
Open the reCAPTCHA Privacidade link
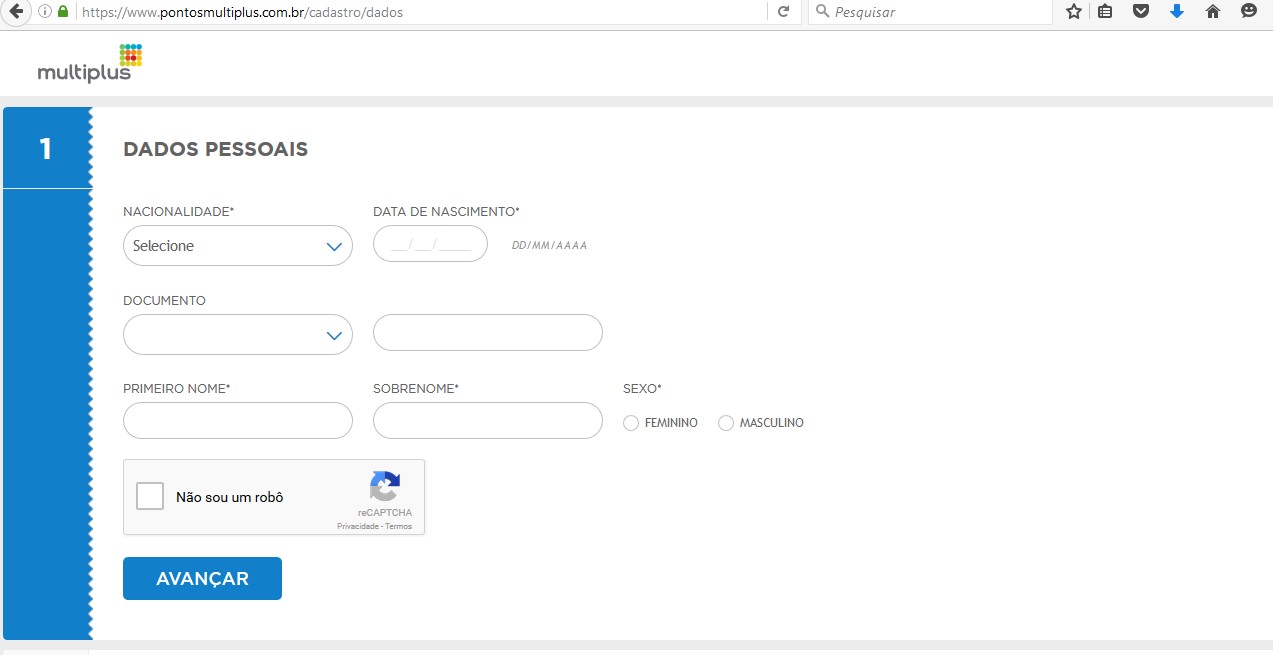tap(357, 526)
